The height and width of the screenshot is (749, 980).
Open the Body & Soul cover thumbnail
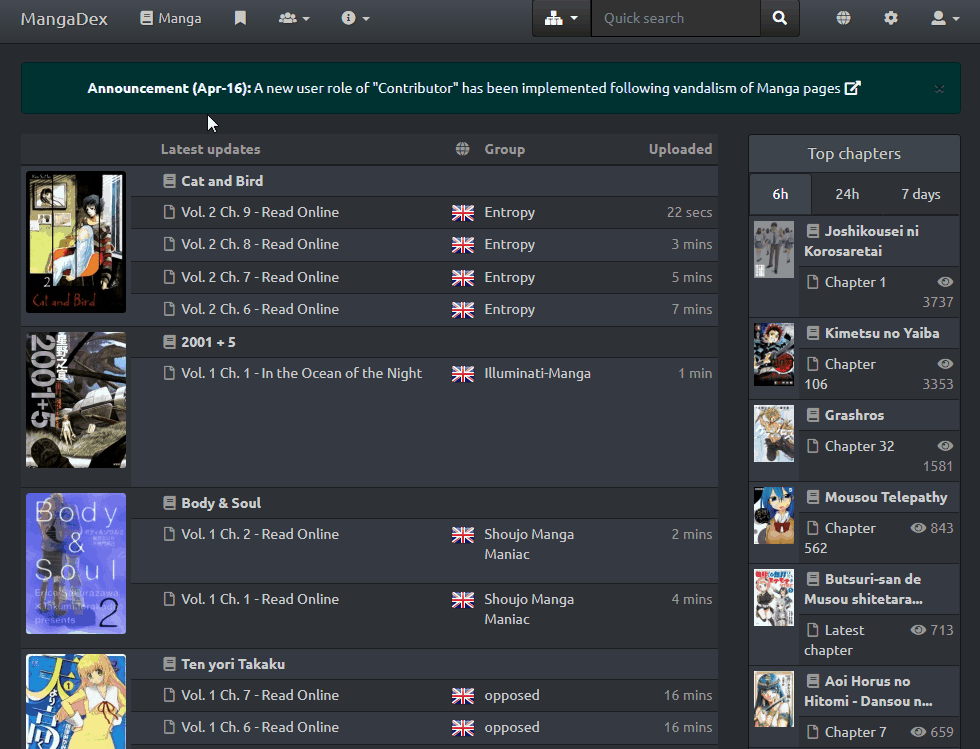(76, 563)
